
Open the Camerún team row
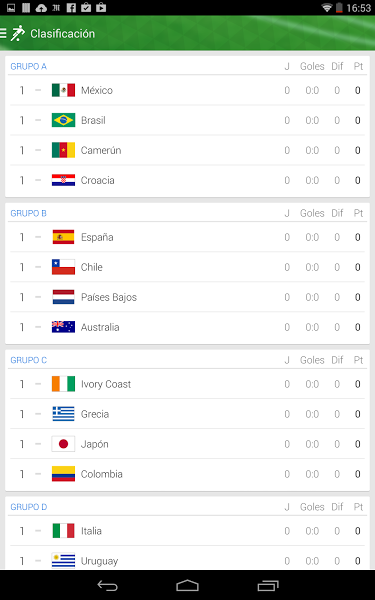tap(188, 150)
